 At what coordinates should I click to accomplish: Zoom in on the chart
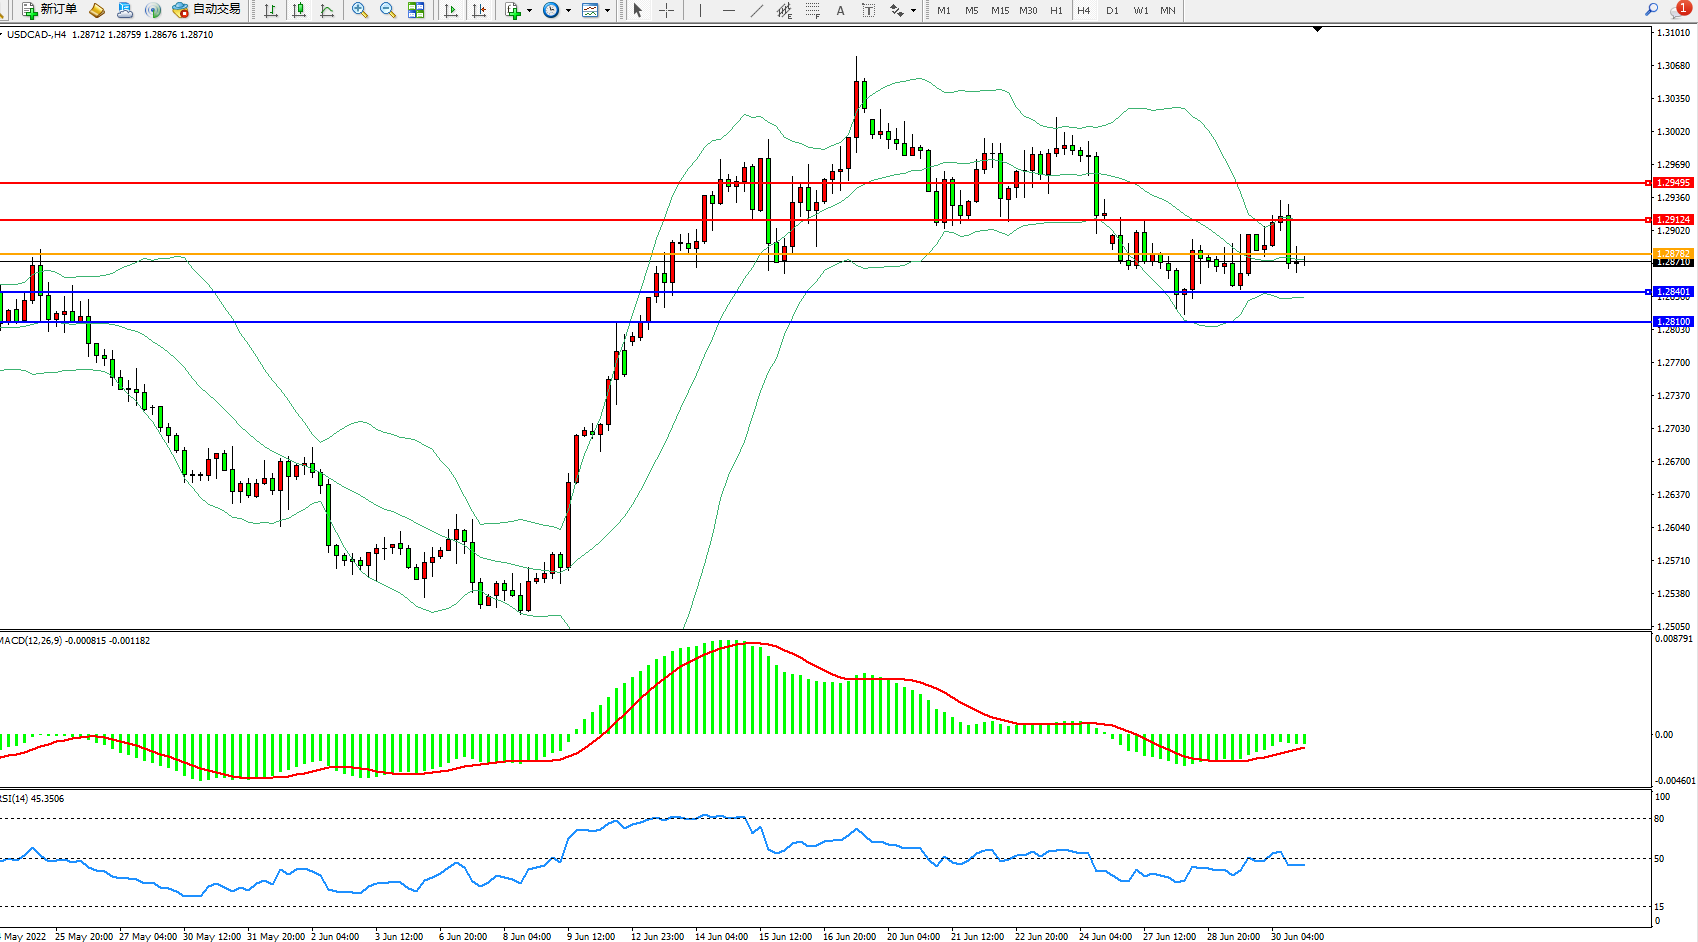click(360, 10)
